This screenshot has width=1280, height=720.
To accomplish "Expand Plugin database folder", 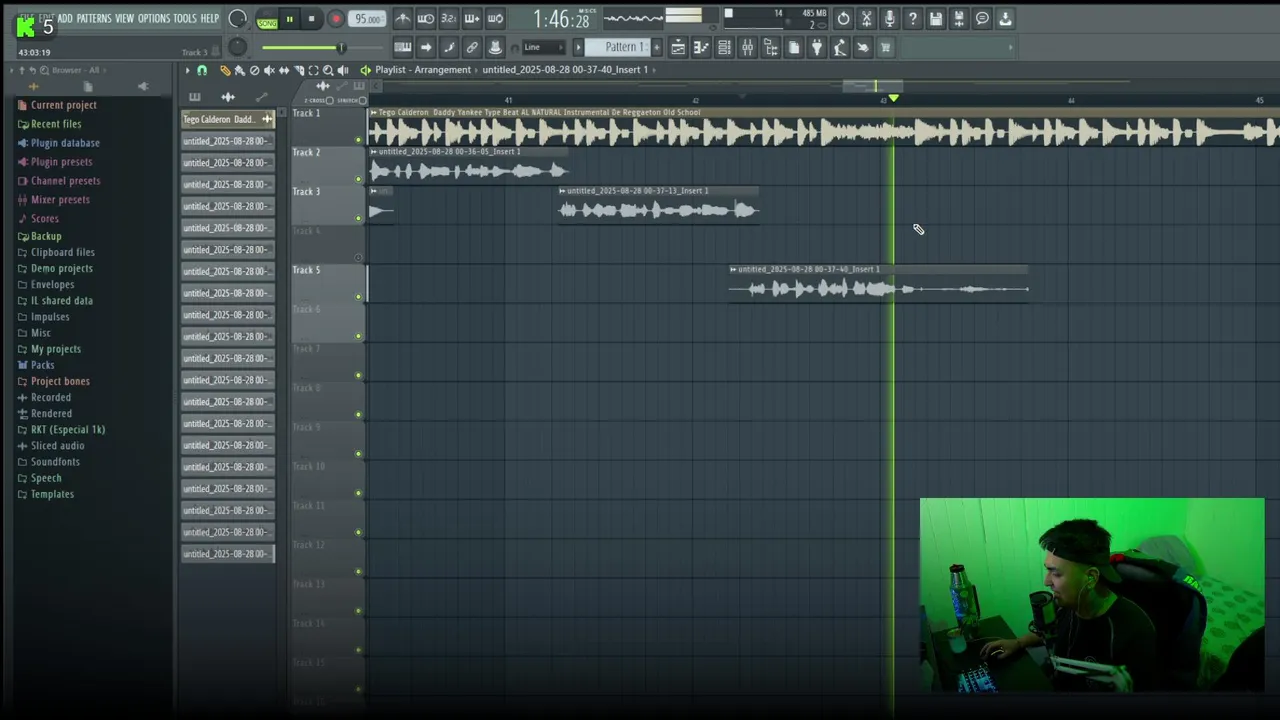I will click(x=65, y=143).
